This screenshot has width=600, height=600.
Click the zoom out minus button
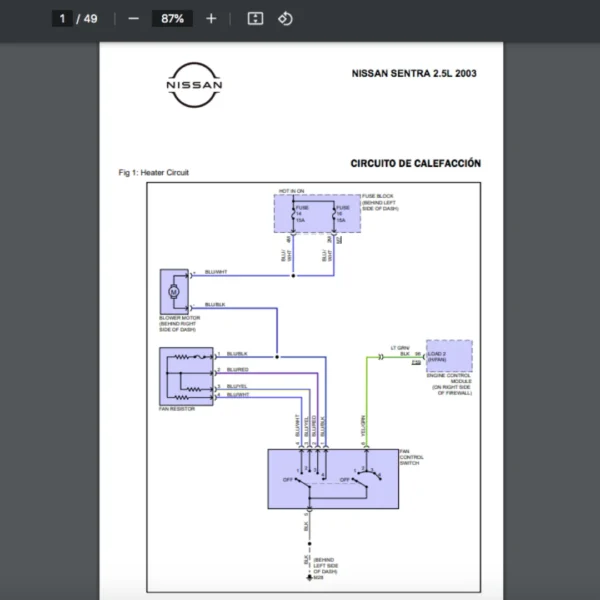coord(133,19)
